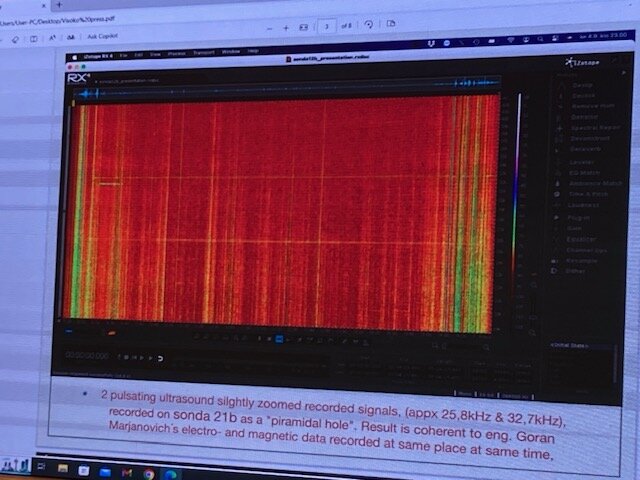The image size is (640, 480).
Task: Click the PDF file path address bar
Action: (57, 21)
